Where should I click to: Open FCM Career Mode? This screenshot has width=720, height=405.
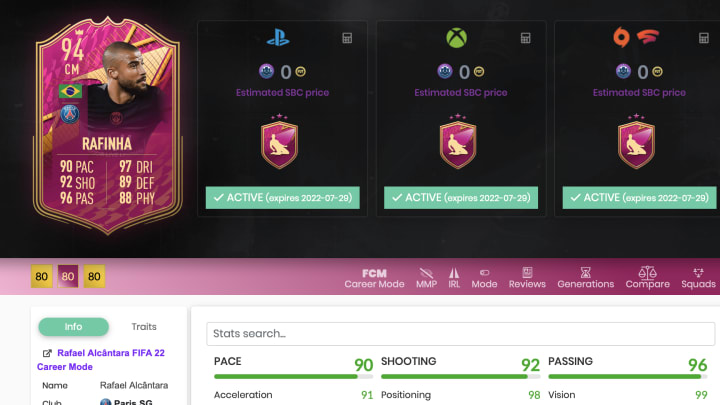(374, 278)
